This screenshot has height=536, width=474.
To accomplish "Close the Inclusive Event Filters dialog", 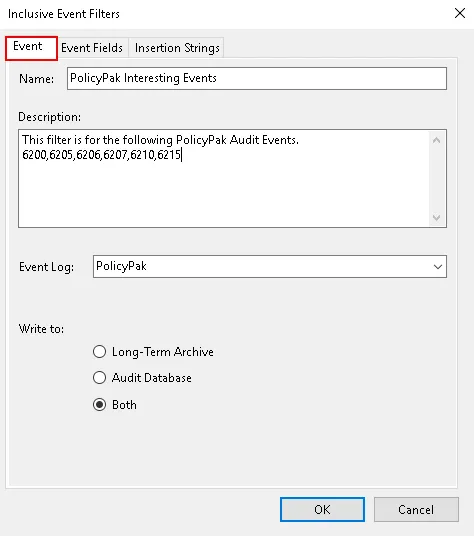I will 460,13.
